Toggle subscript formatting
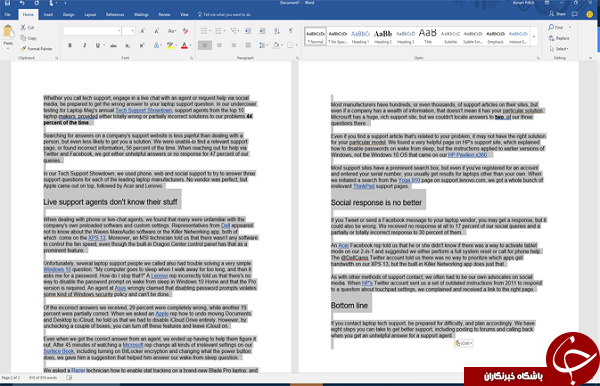600x386 pixels. 127,46
